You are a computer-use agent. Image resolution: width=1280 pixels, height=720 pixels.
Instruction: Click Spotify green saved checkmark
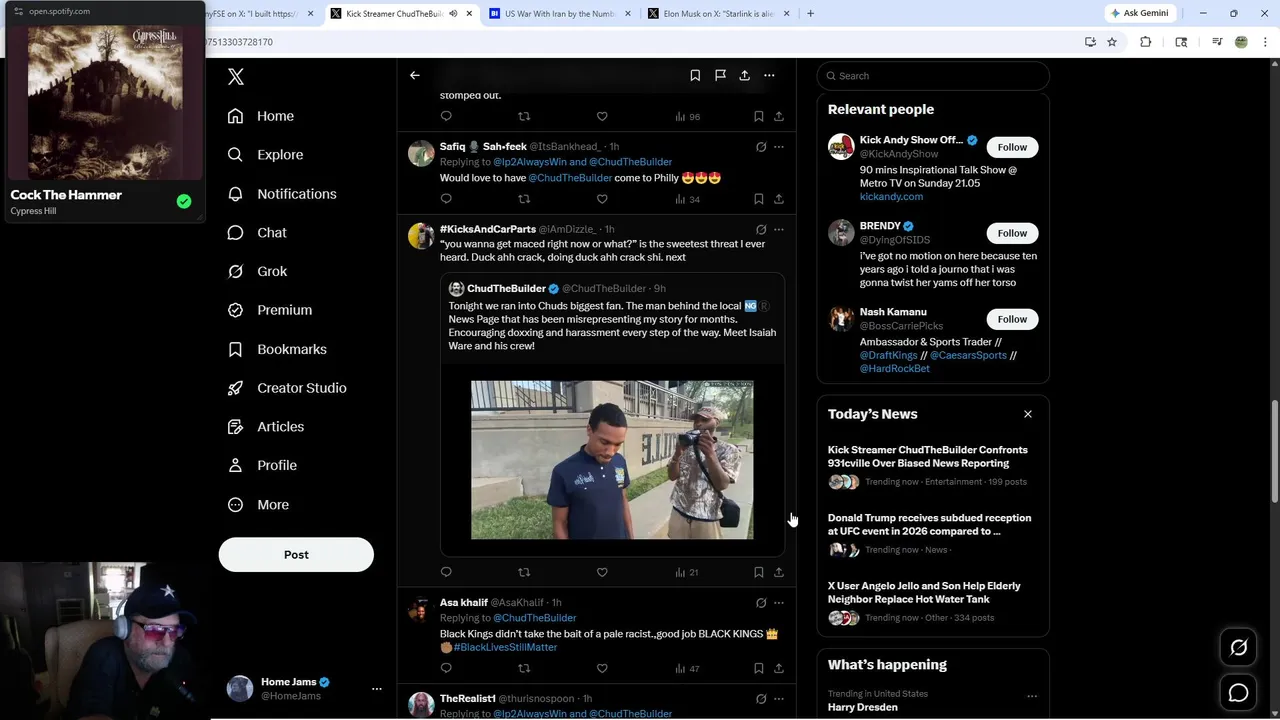(x=184, y=201)
